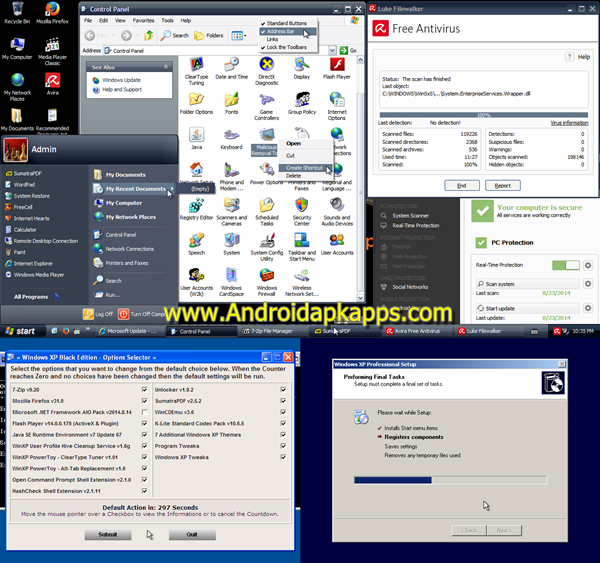Open Back button history dropdown arrow
Screen dimensions: 600x563
tap(114, 36)
